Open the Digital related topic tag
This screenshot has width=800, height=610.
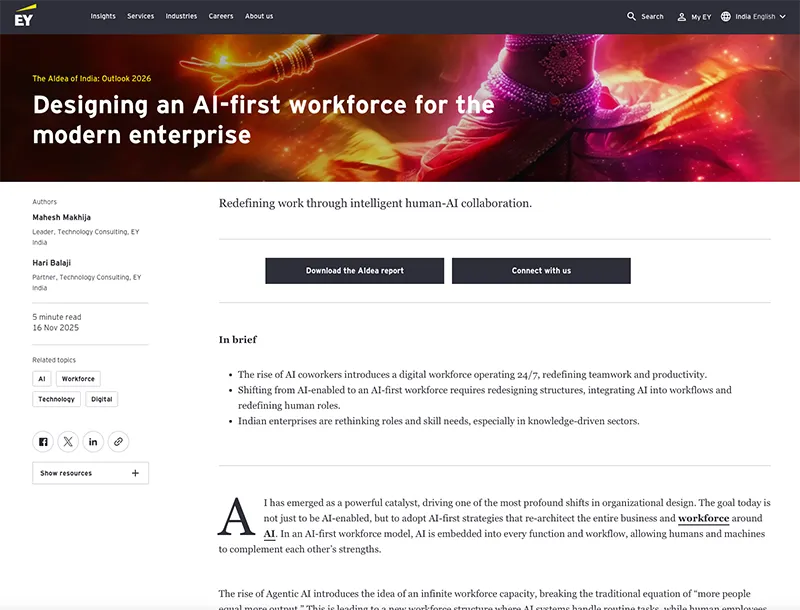[102, 399]
